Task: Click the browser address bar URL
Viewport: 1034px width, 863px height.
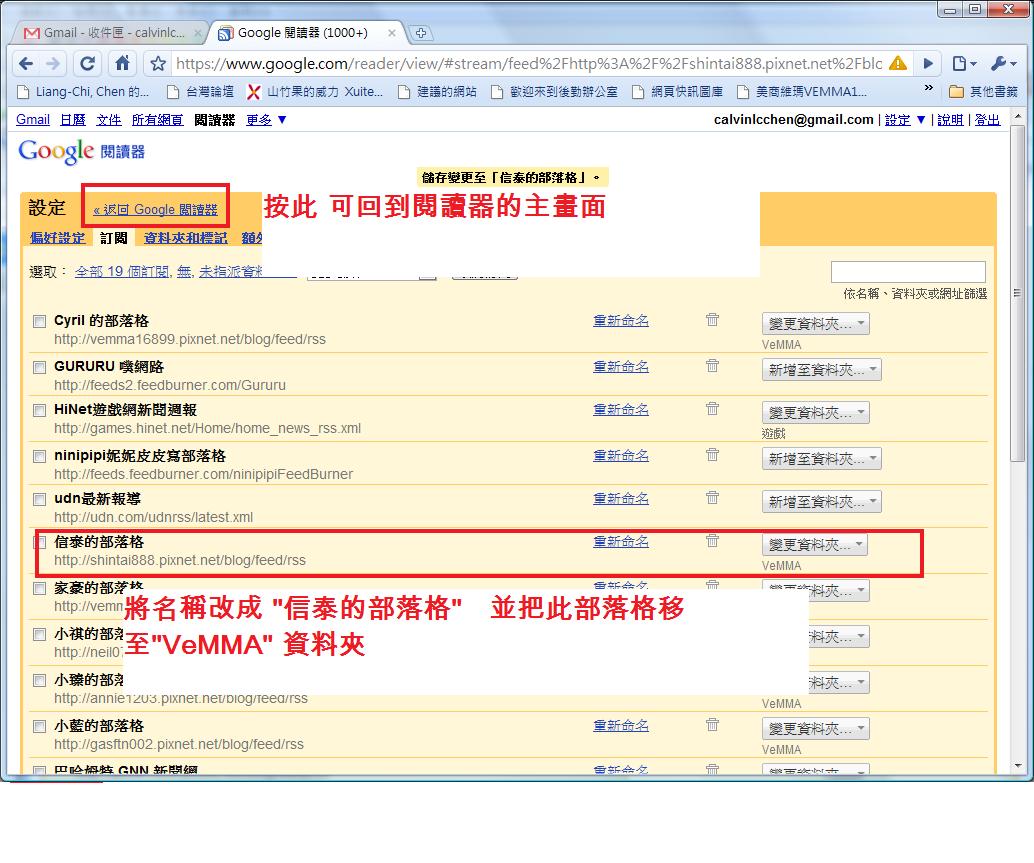Action: tap(528, 64)
